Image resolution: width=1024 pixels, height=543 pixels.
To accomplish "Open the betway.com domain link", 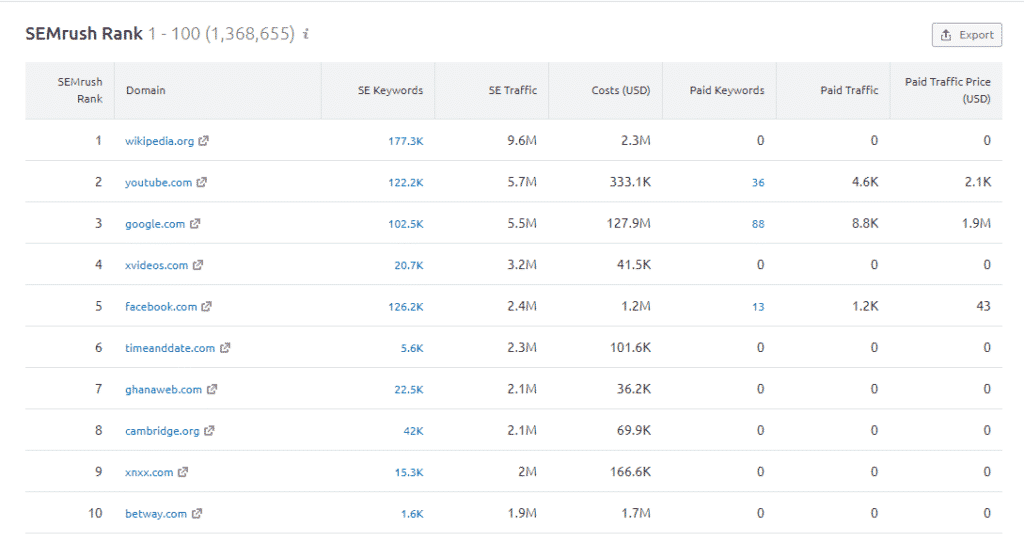I will (155, 514).
